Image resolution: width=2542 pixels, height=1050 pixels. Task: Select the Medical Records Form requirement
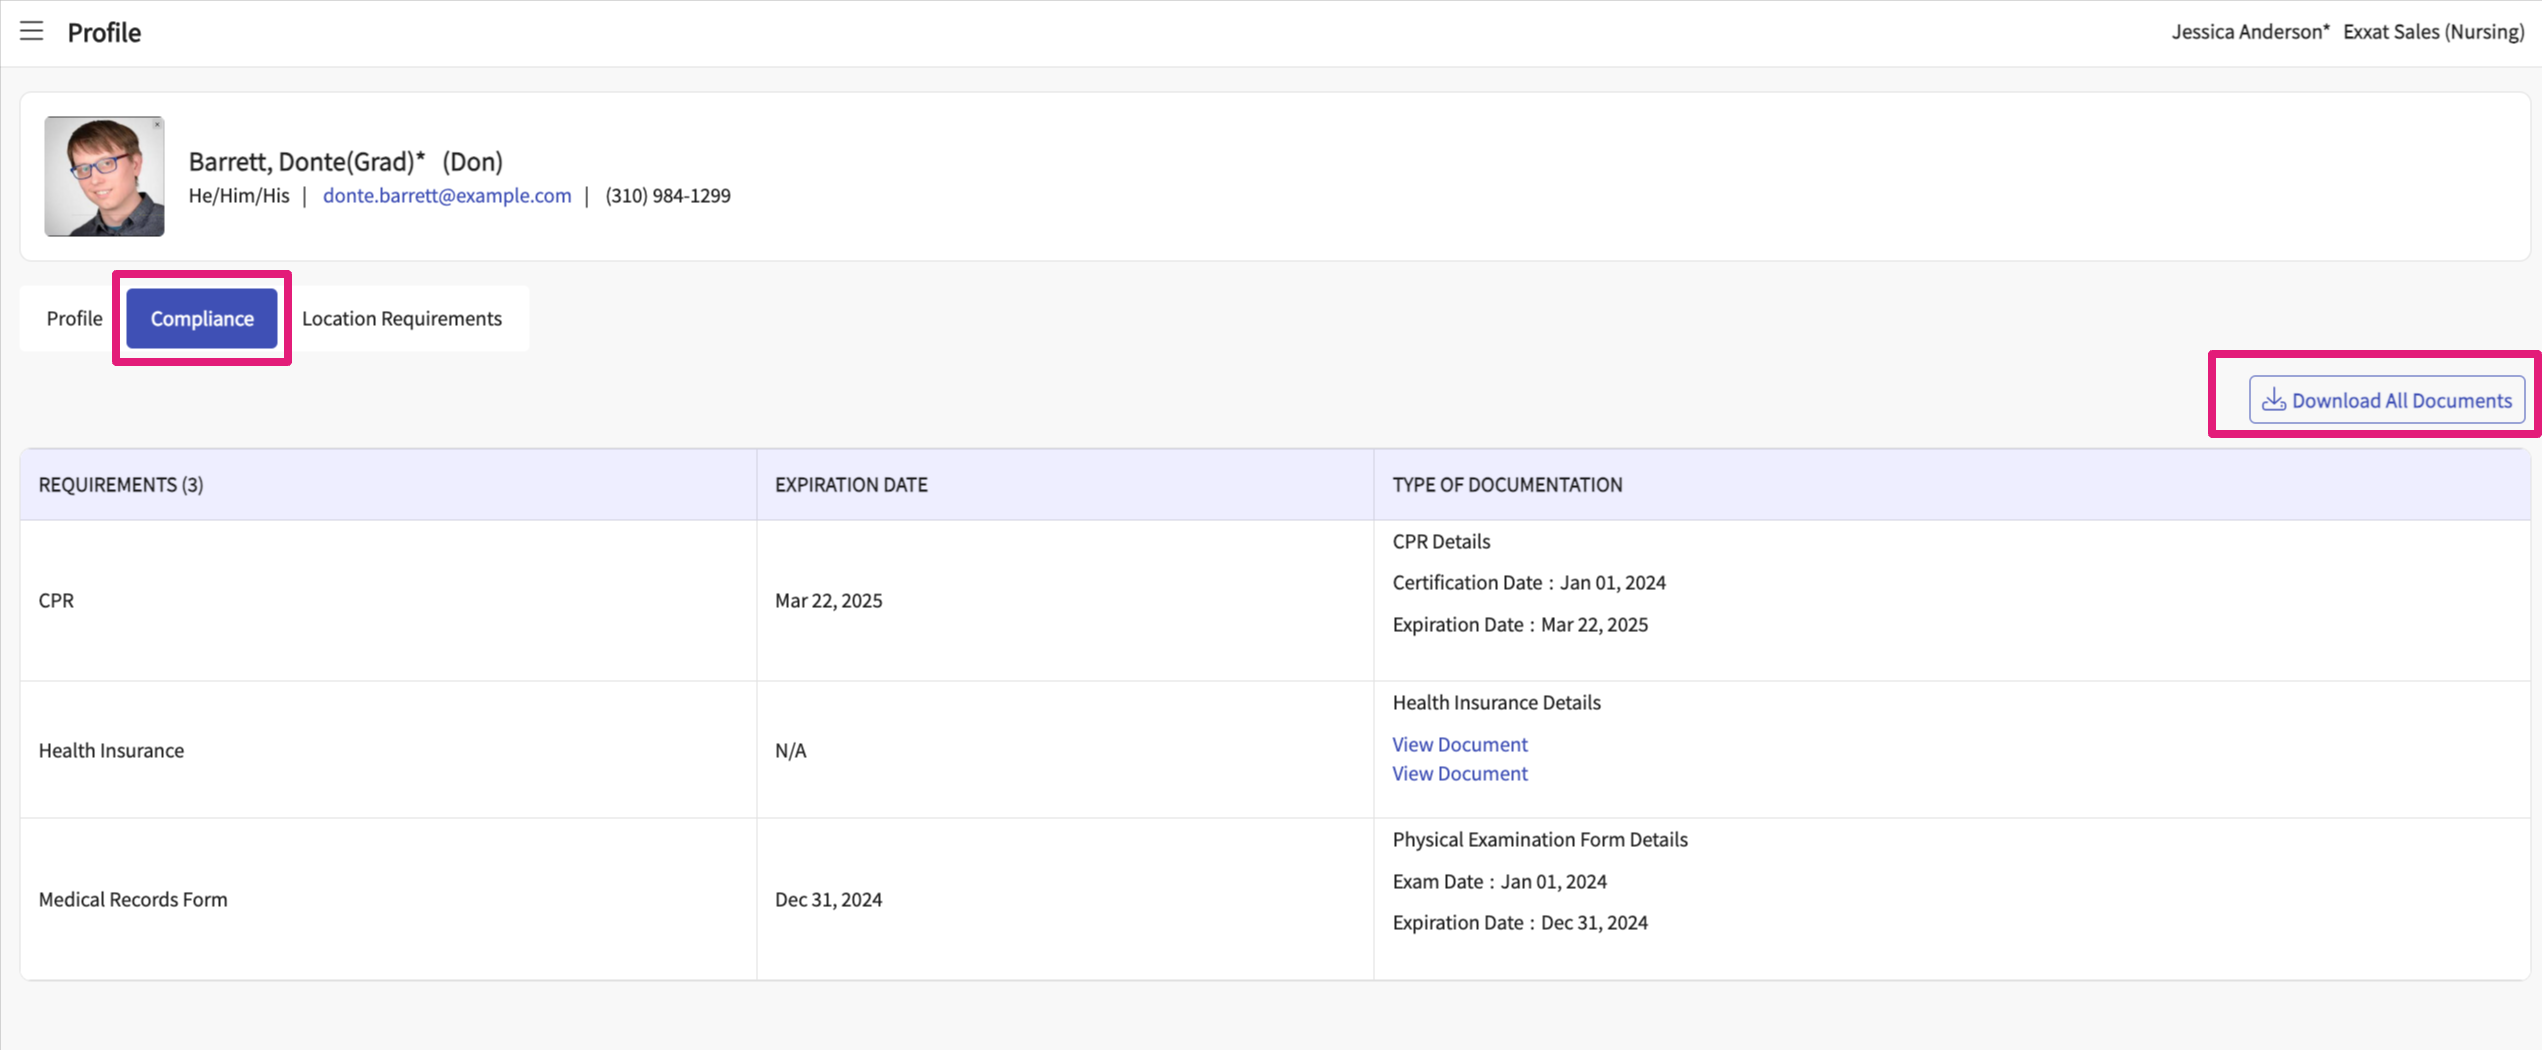[133, 899]
